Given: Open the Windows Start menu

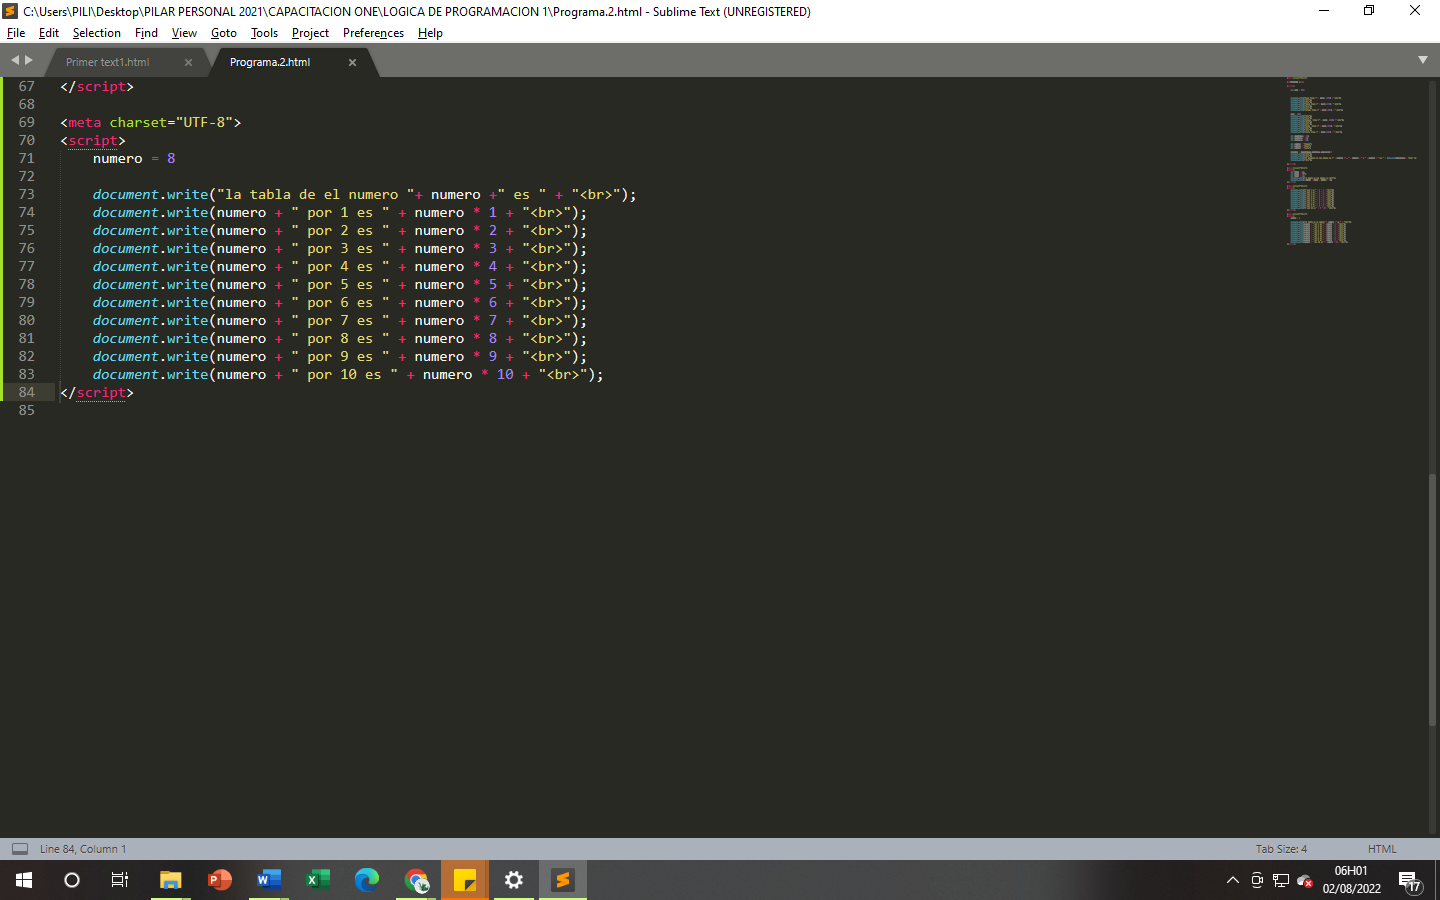Looking at the screenshot, I should (x=24, y=880).
